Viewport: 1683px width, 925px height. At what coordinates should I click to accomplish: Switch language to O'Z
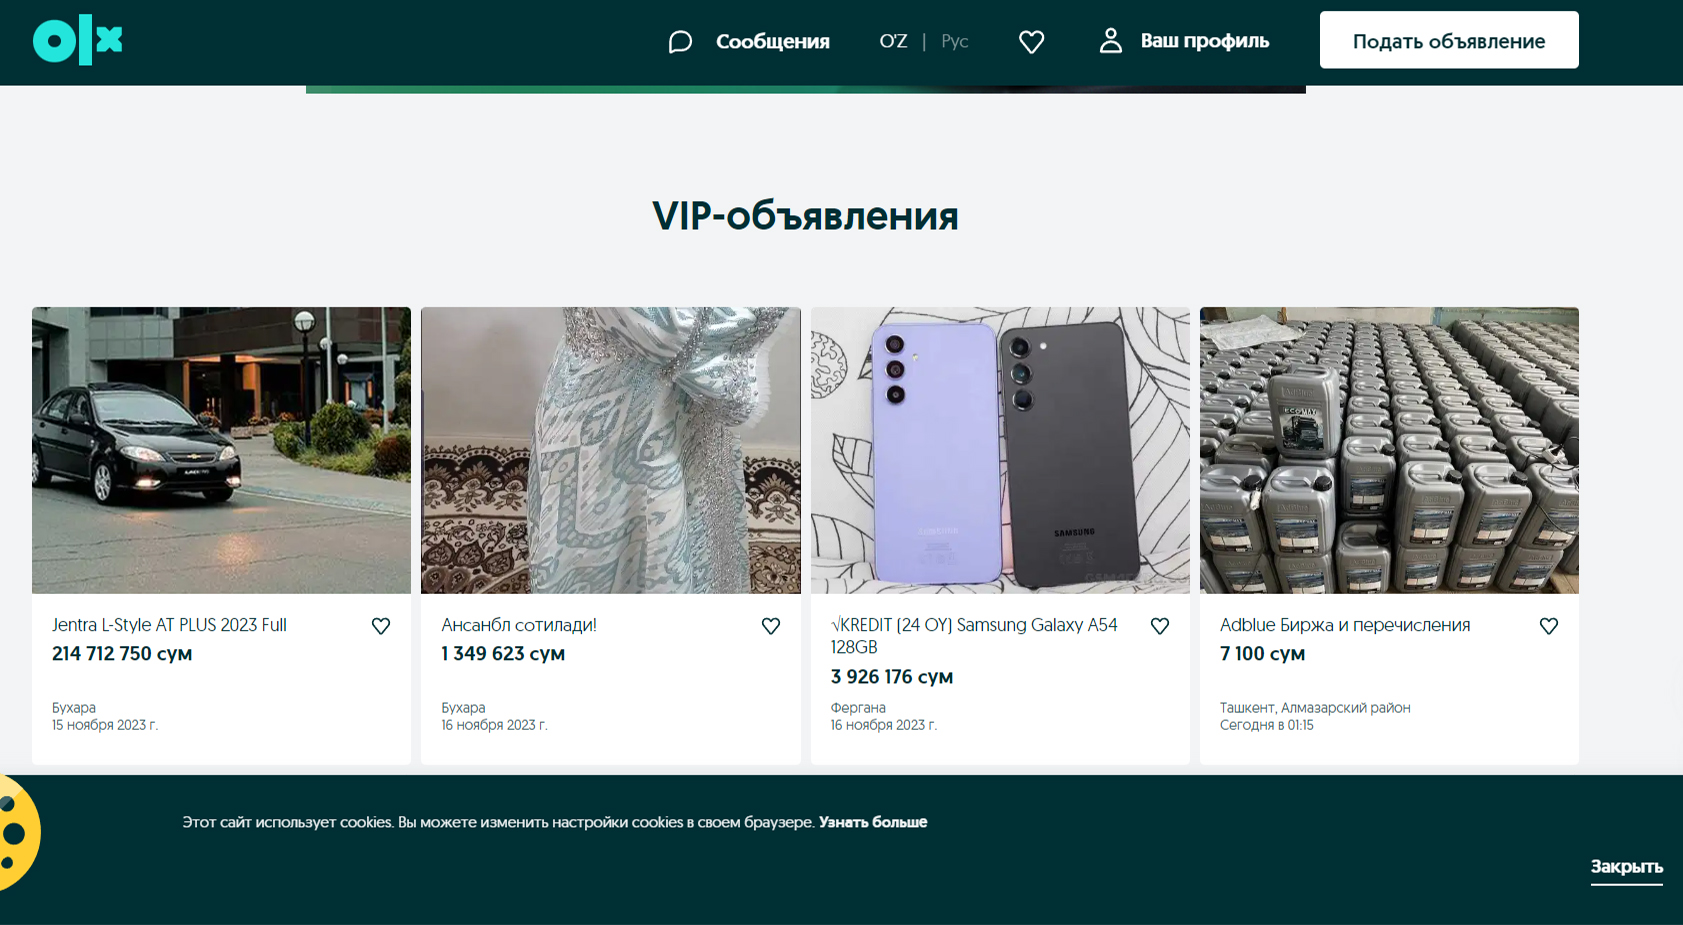[x=893, y=41]
